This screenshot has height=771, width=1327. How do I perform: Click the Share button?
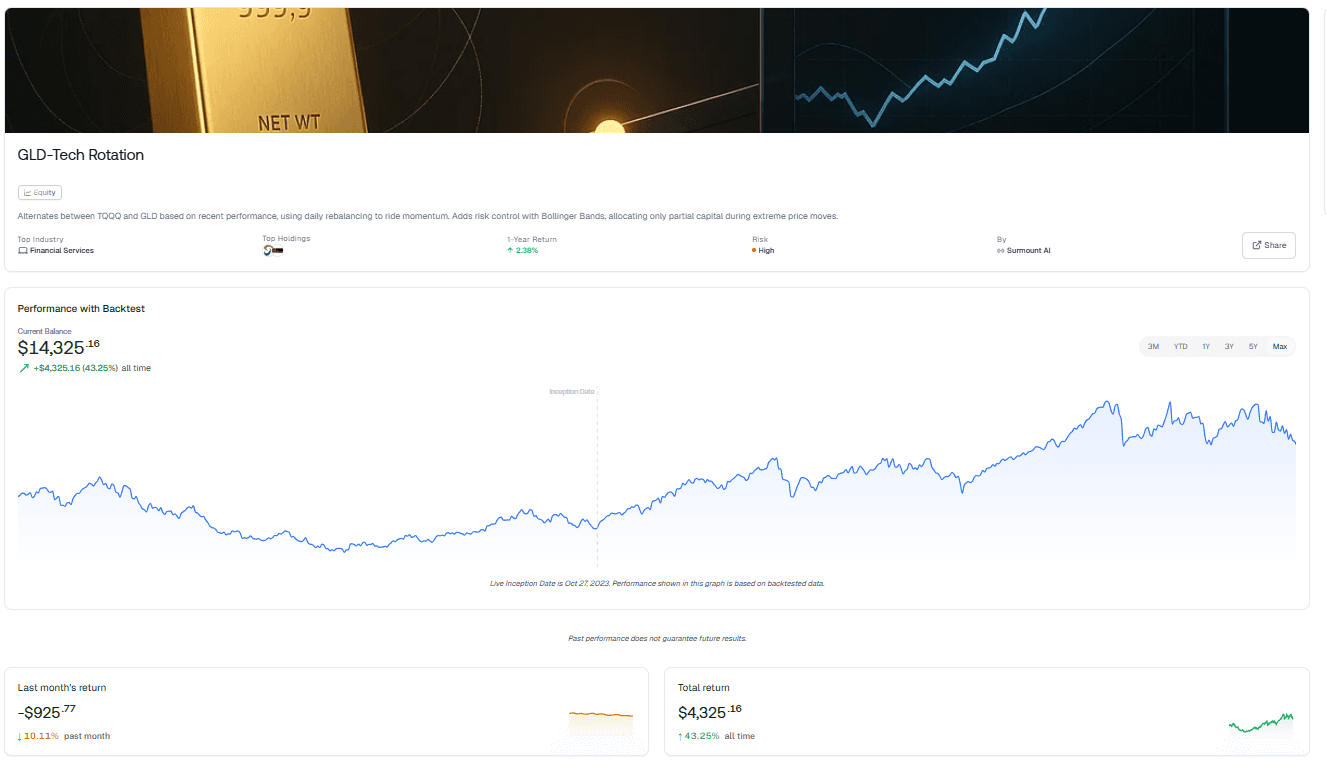coord(1268,245)
